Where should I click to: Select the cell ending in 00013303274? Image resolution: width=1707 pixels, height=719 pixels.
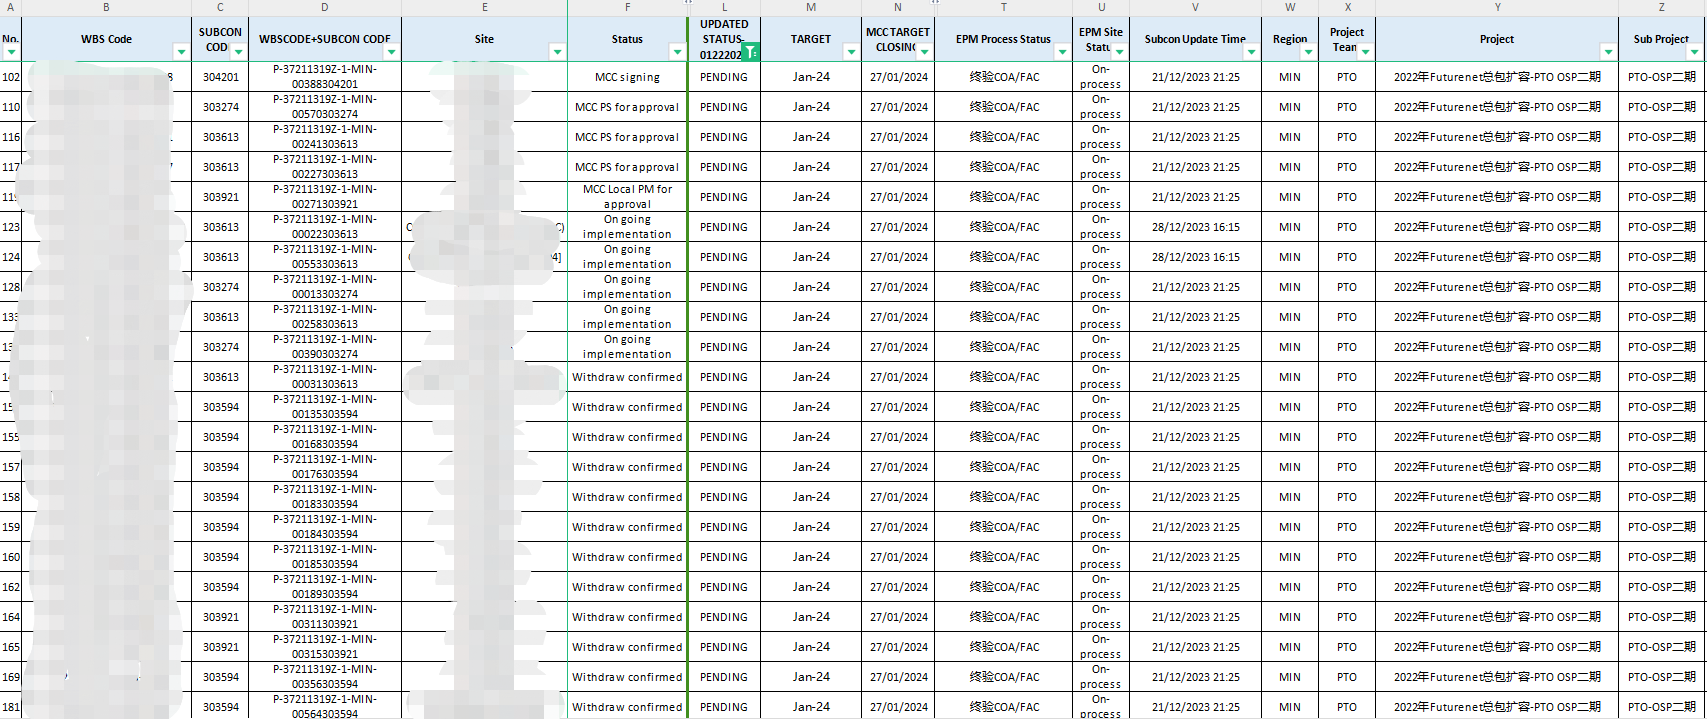click(x=325, y=287)
